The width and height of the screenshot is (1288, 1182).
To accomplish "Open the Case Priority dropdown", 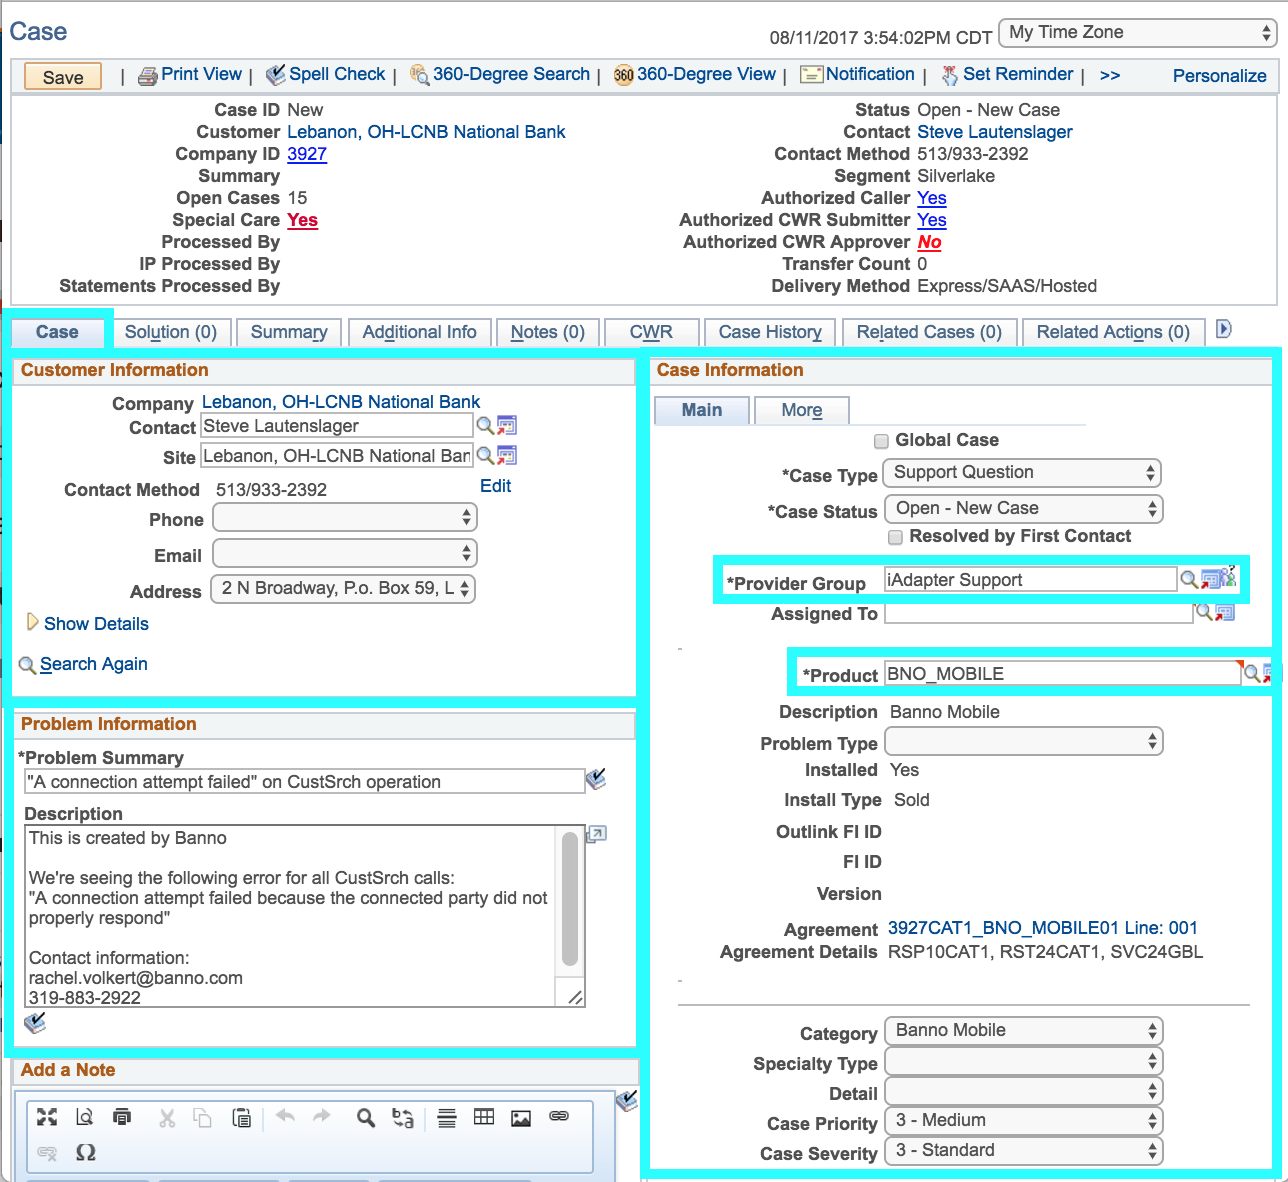I will [1024, 1121].
